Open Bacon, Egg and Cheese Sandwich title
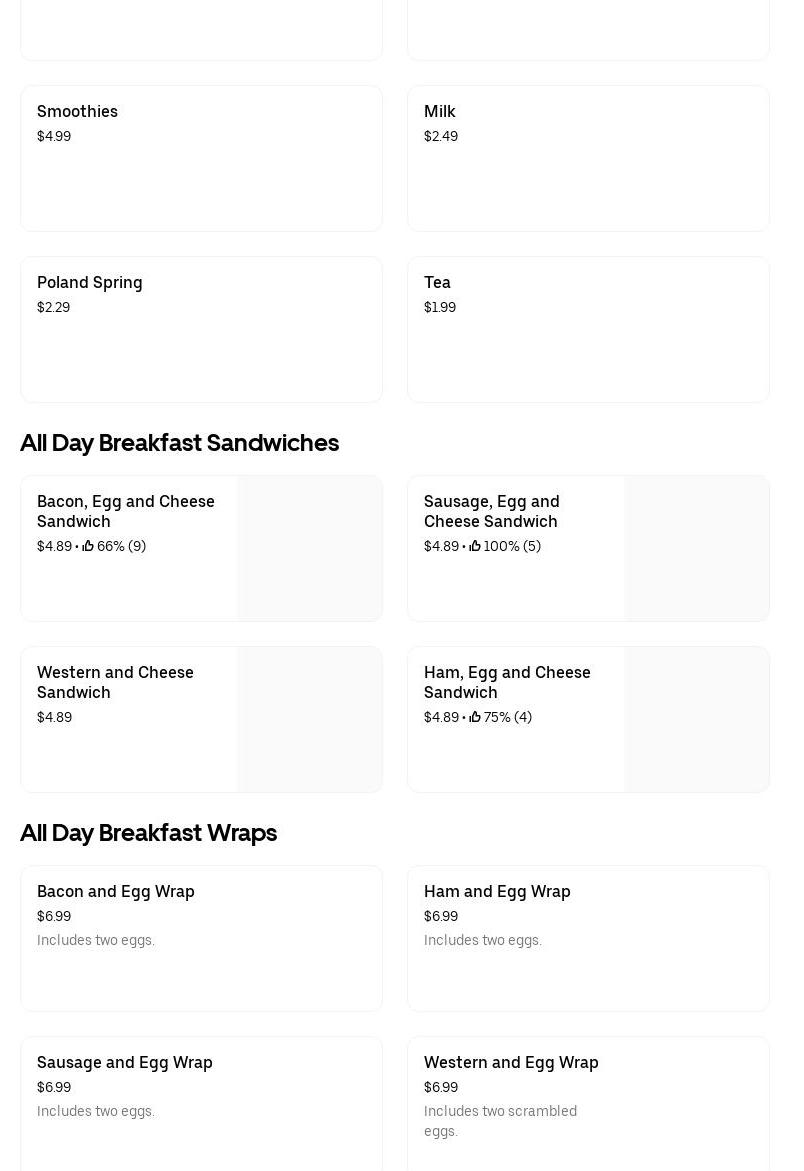 point(126,511)
